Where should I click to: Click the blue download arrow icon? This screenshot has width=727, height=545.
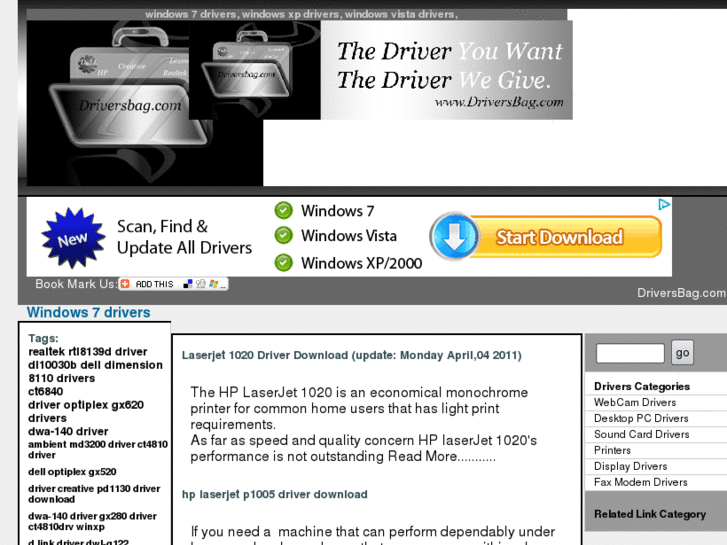[x=454, y=236]
